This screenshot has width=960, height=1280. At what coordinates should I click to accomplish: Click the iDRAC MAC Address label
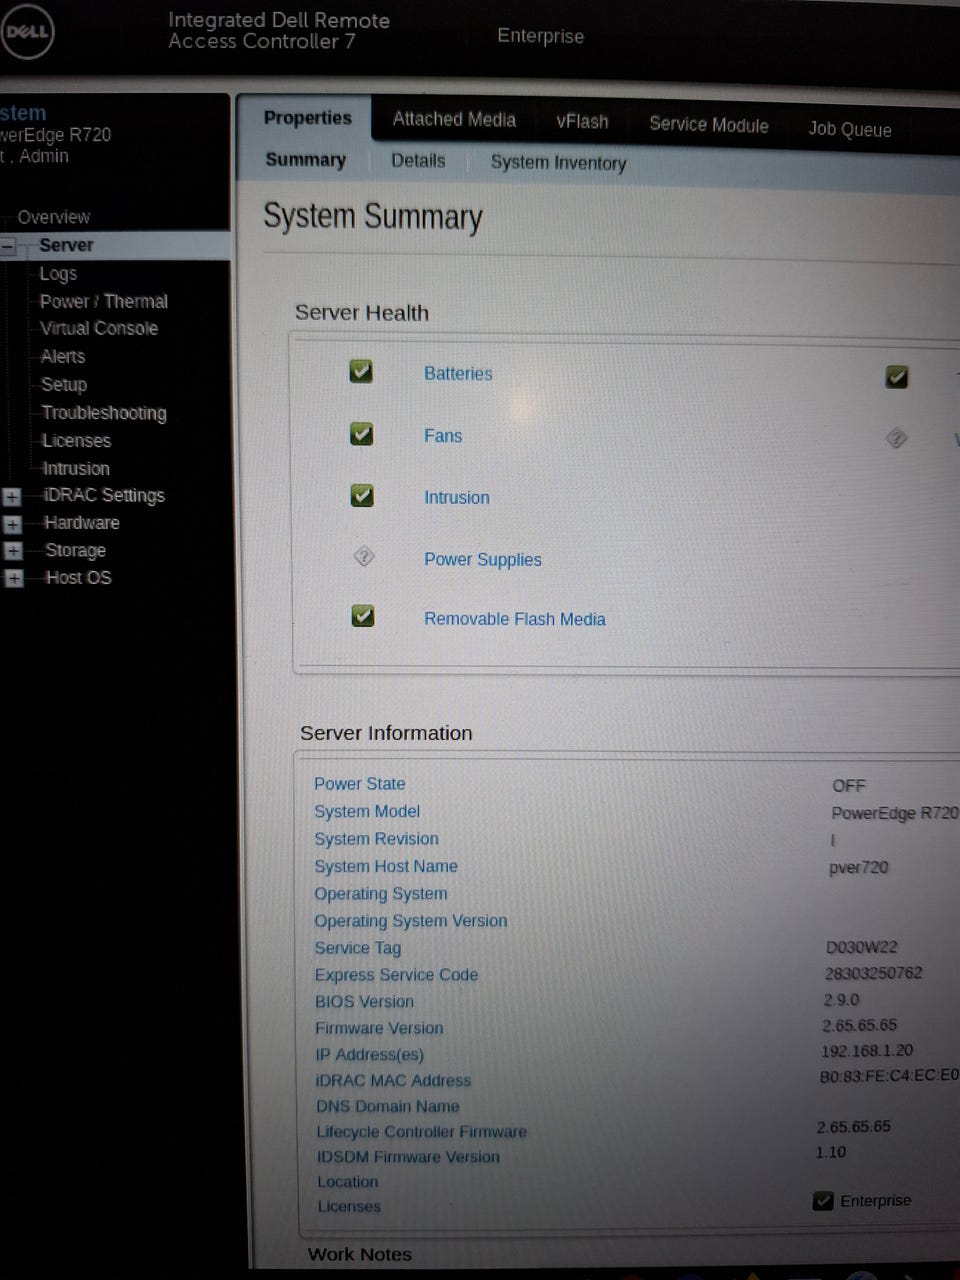tap(393, 1081)
